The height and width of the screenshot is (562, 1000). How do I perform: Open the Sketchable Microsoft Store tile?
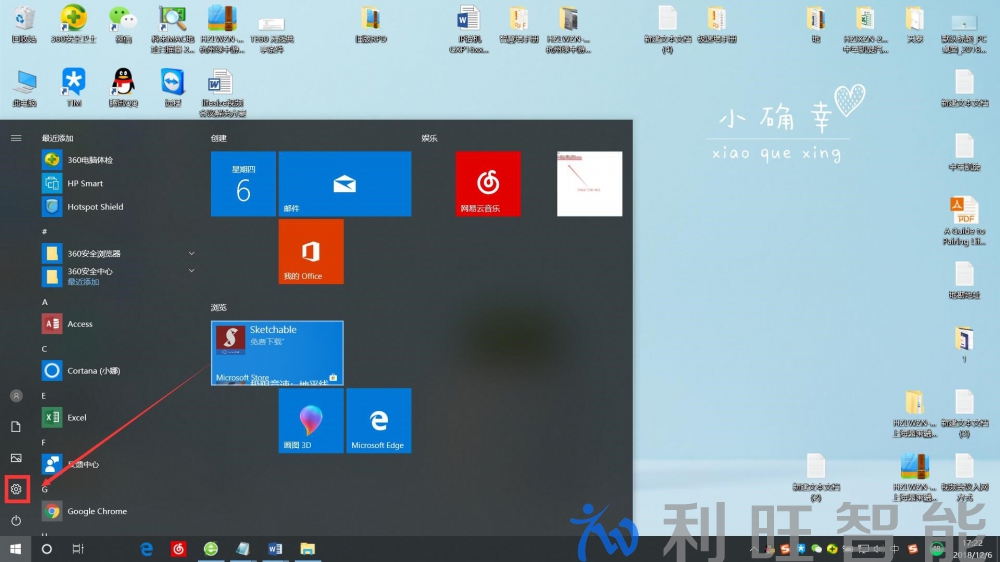point(277,353)
